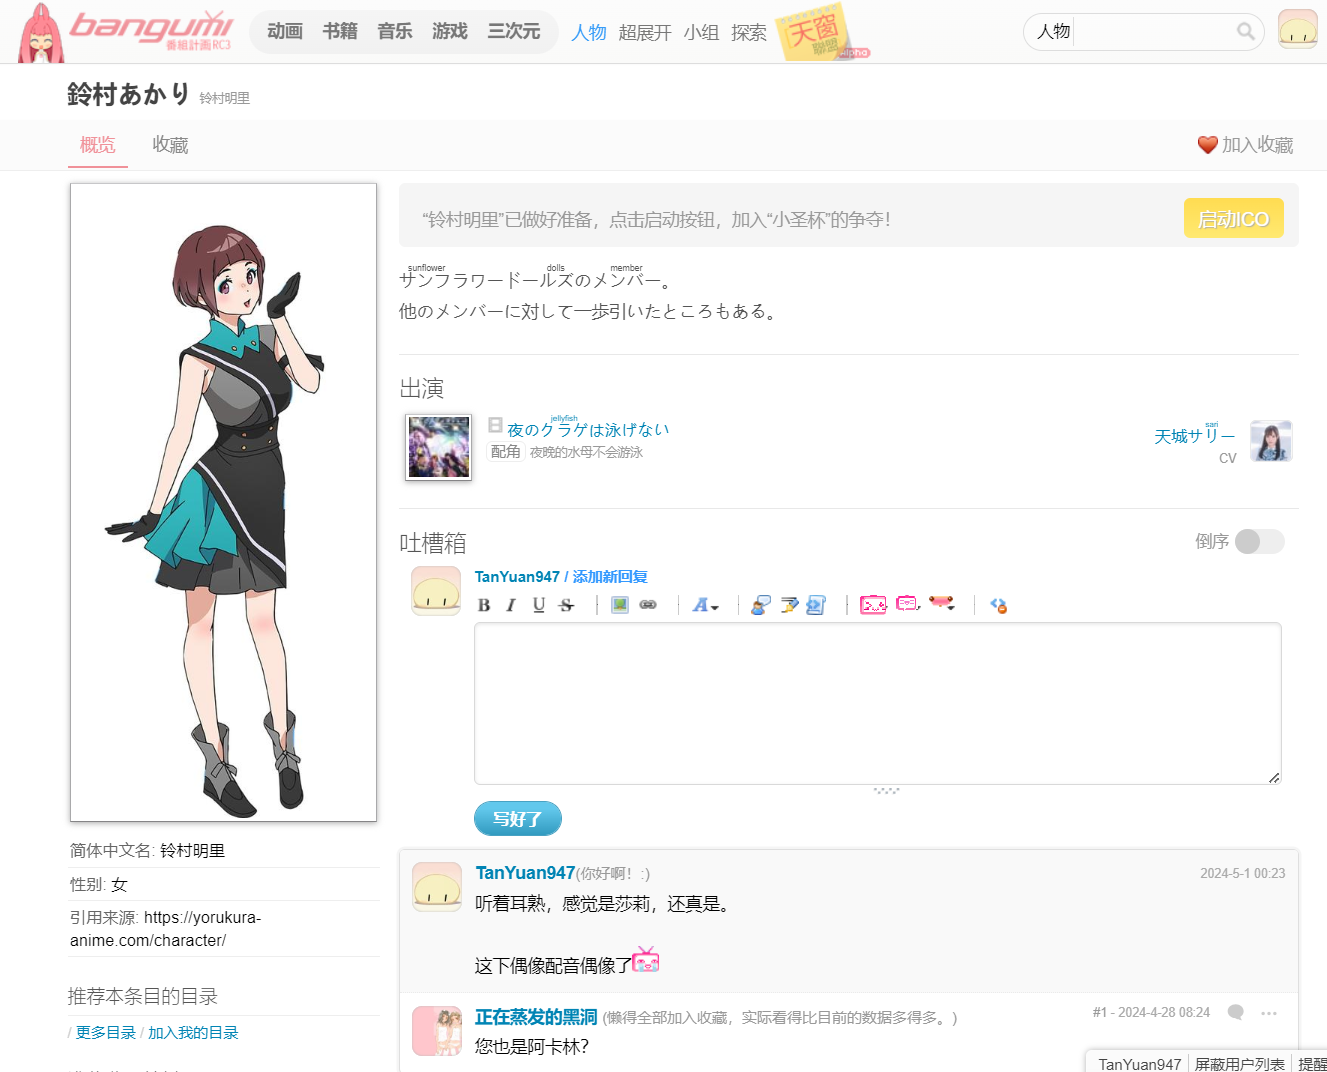
Task: Click into the reply text area
Action: [877, 703]
